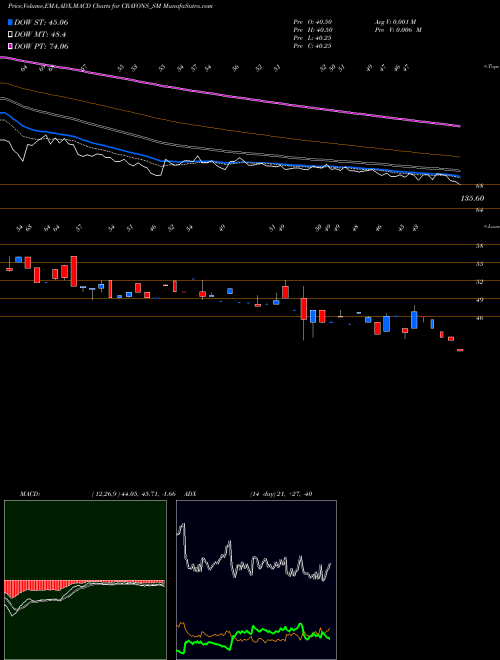Click the 'ADX' panel heading
500x660 pixels.
click(x=191, y=494)
